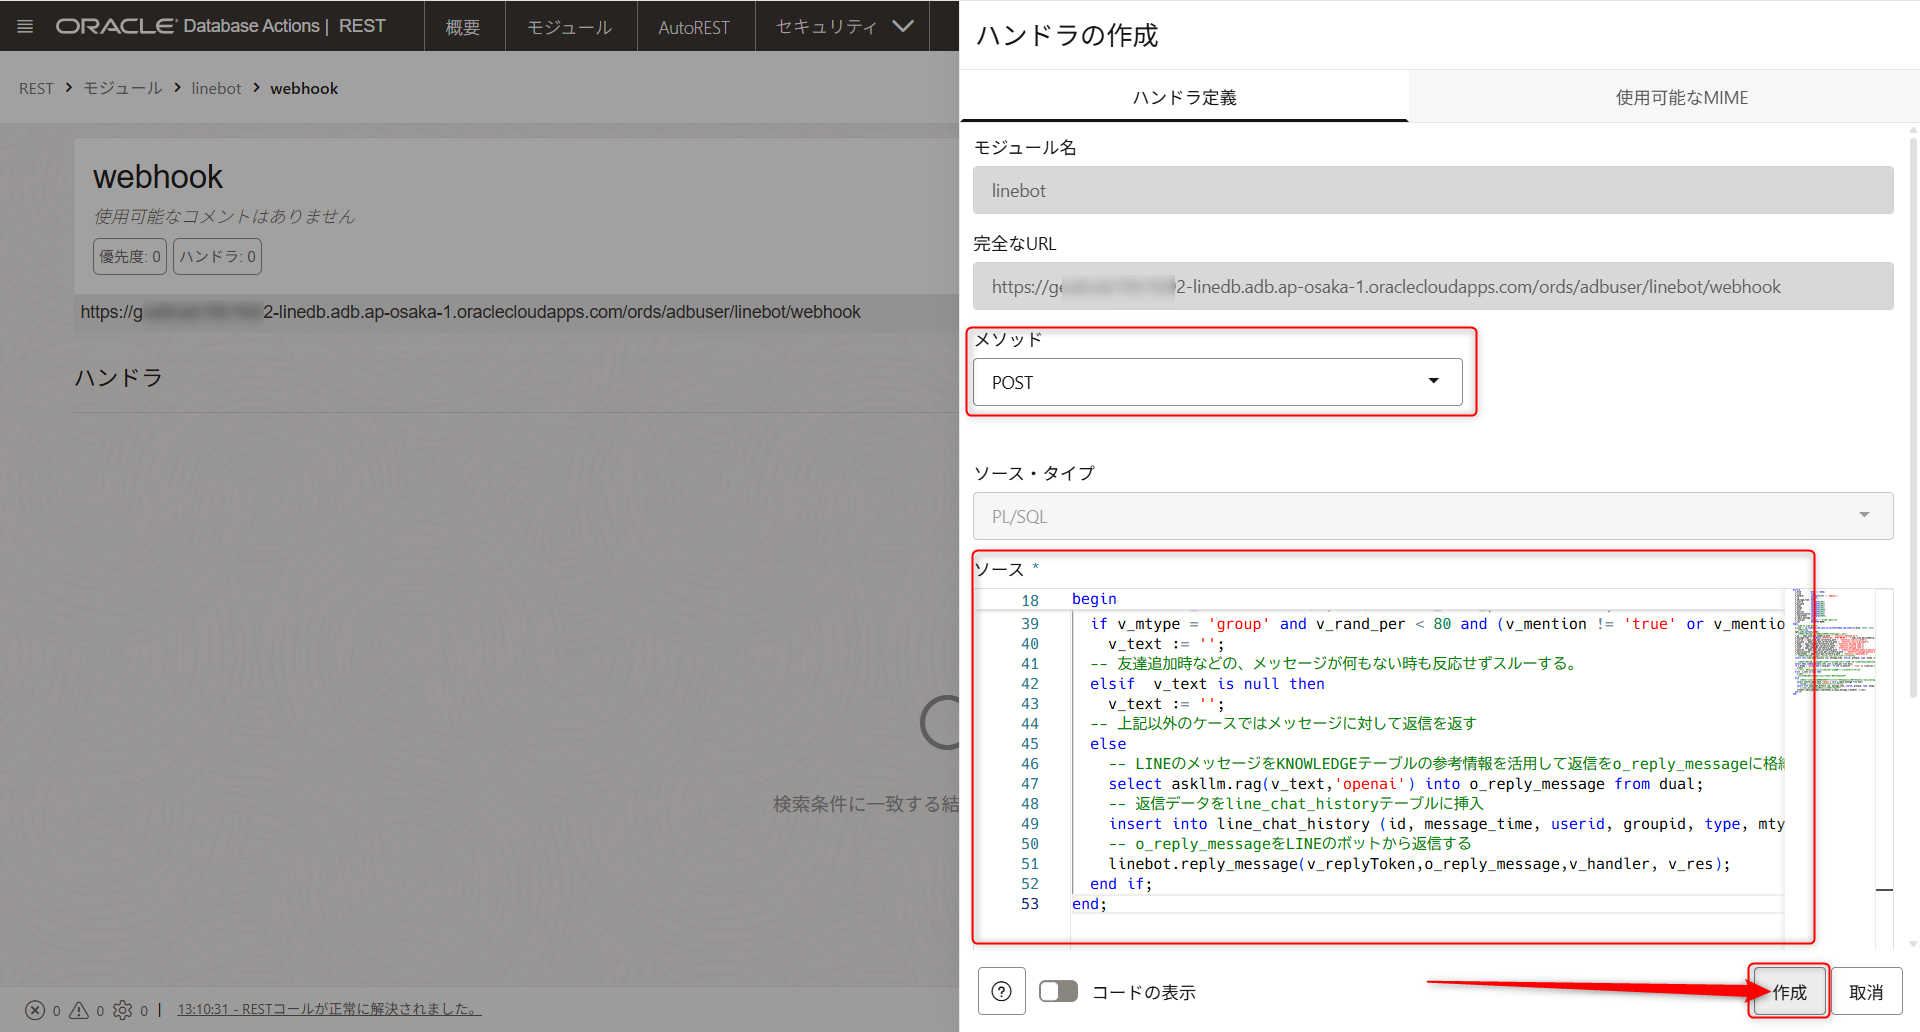Switch to 使用可能なMIME tab
The width and height of the screenshot is (1920, 1032).
(1682, 97)
